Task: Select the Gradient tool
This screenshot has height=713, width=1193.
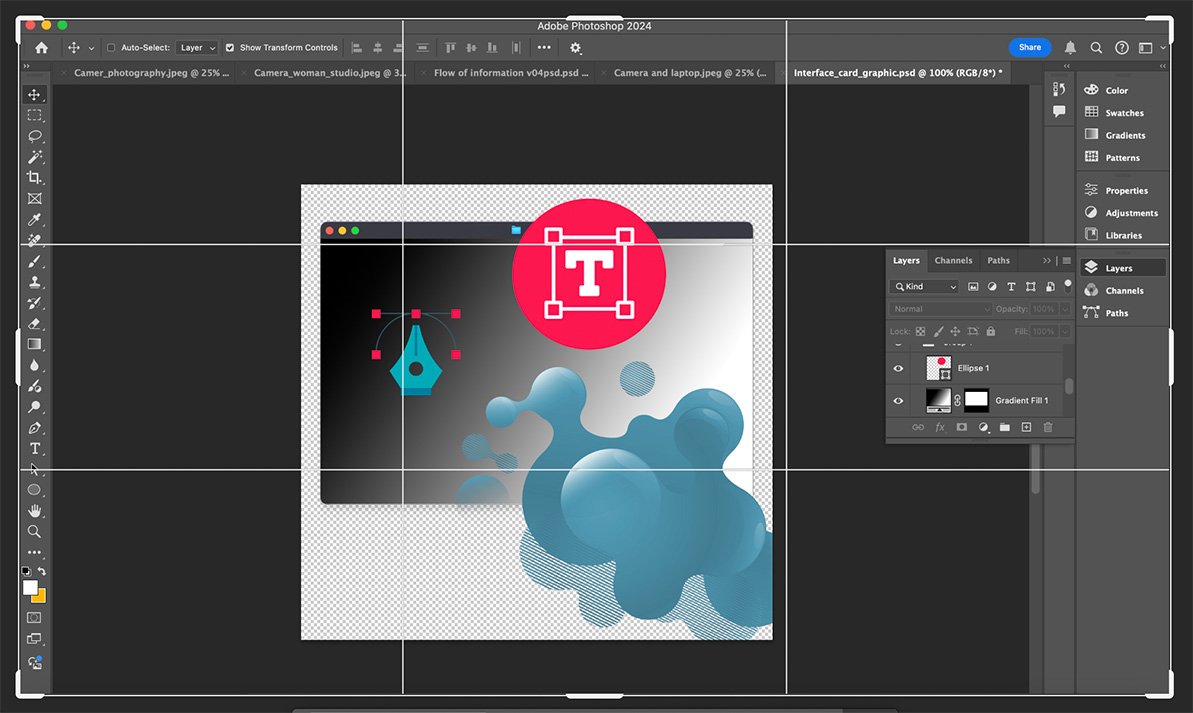Action: pos(34,344)
